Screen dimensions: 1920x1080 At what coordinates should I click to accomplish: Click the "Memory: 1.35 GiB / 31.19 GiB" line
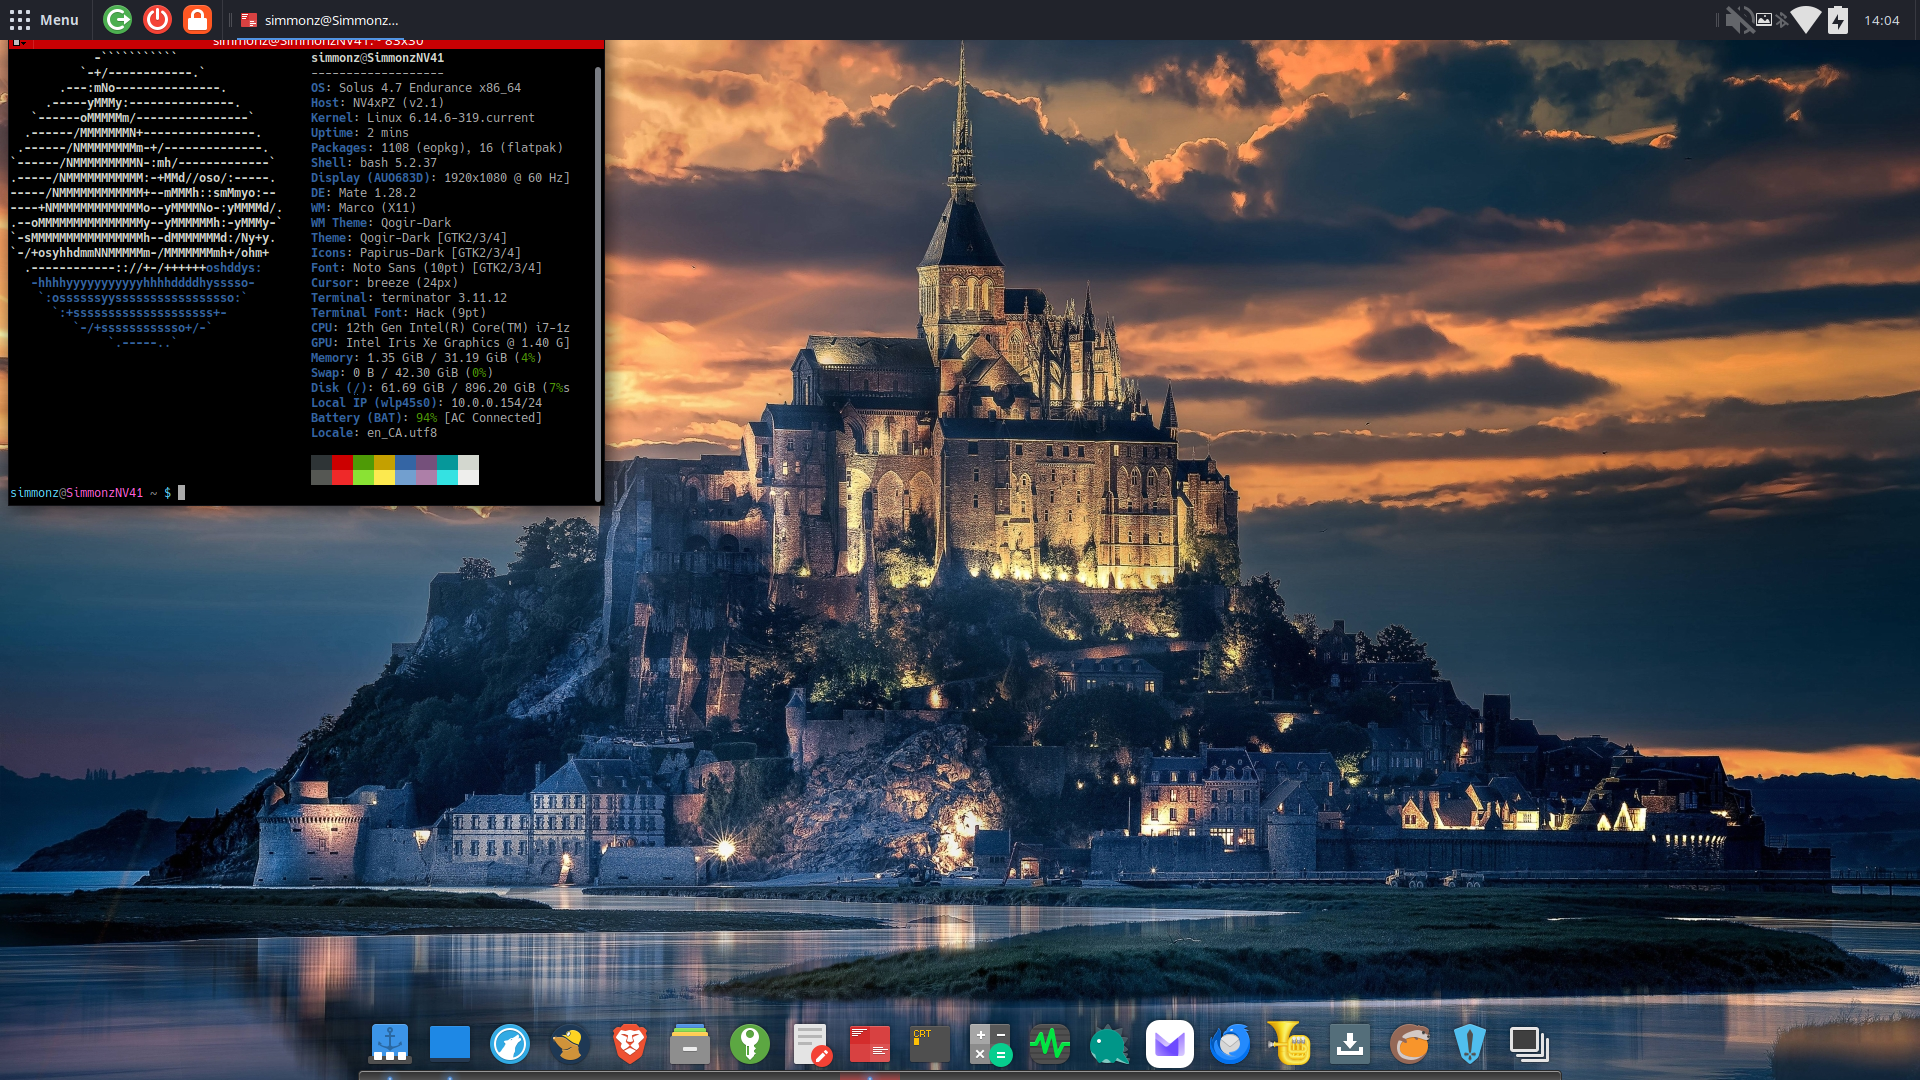pyautogui.click(x=426, y=358)
